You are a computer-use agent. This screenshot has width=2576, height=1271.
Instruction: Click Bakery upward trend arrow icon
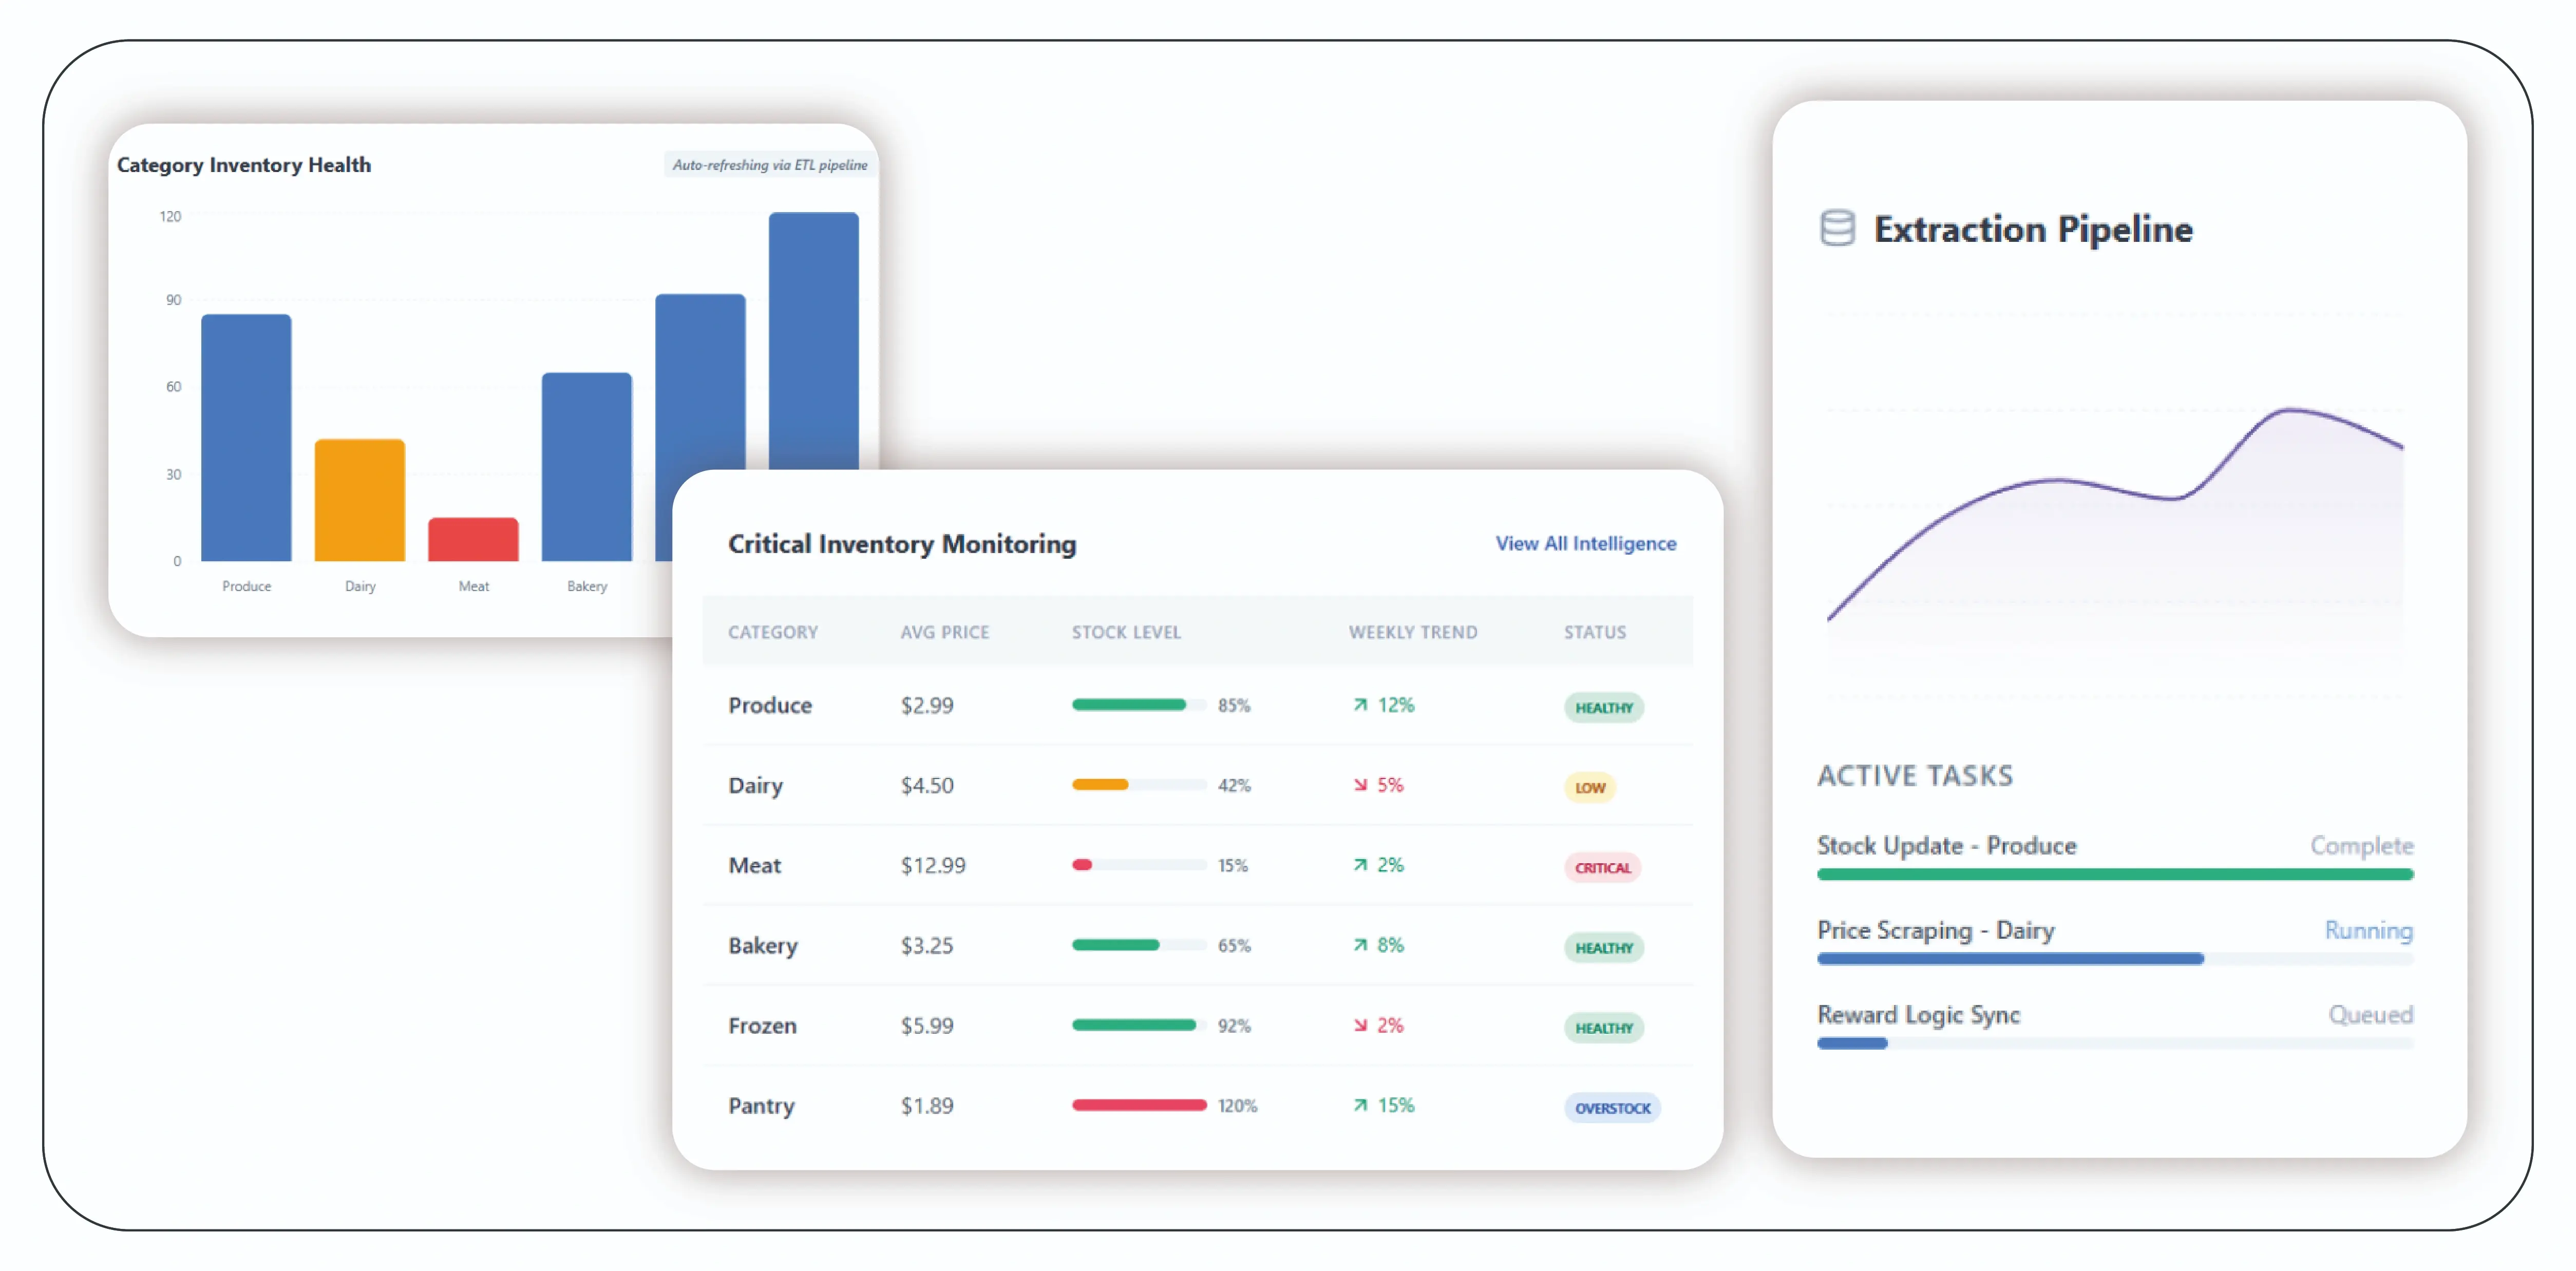[x=1360, y=945]
